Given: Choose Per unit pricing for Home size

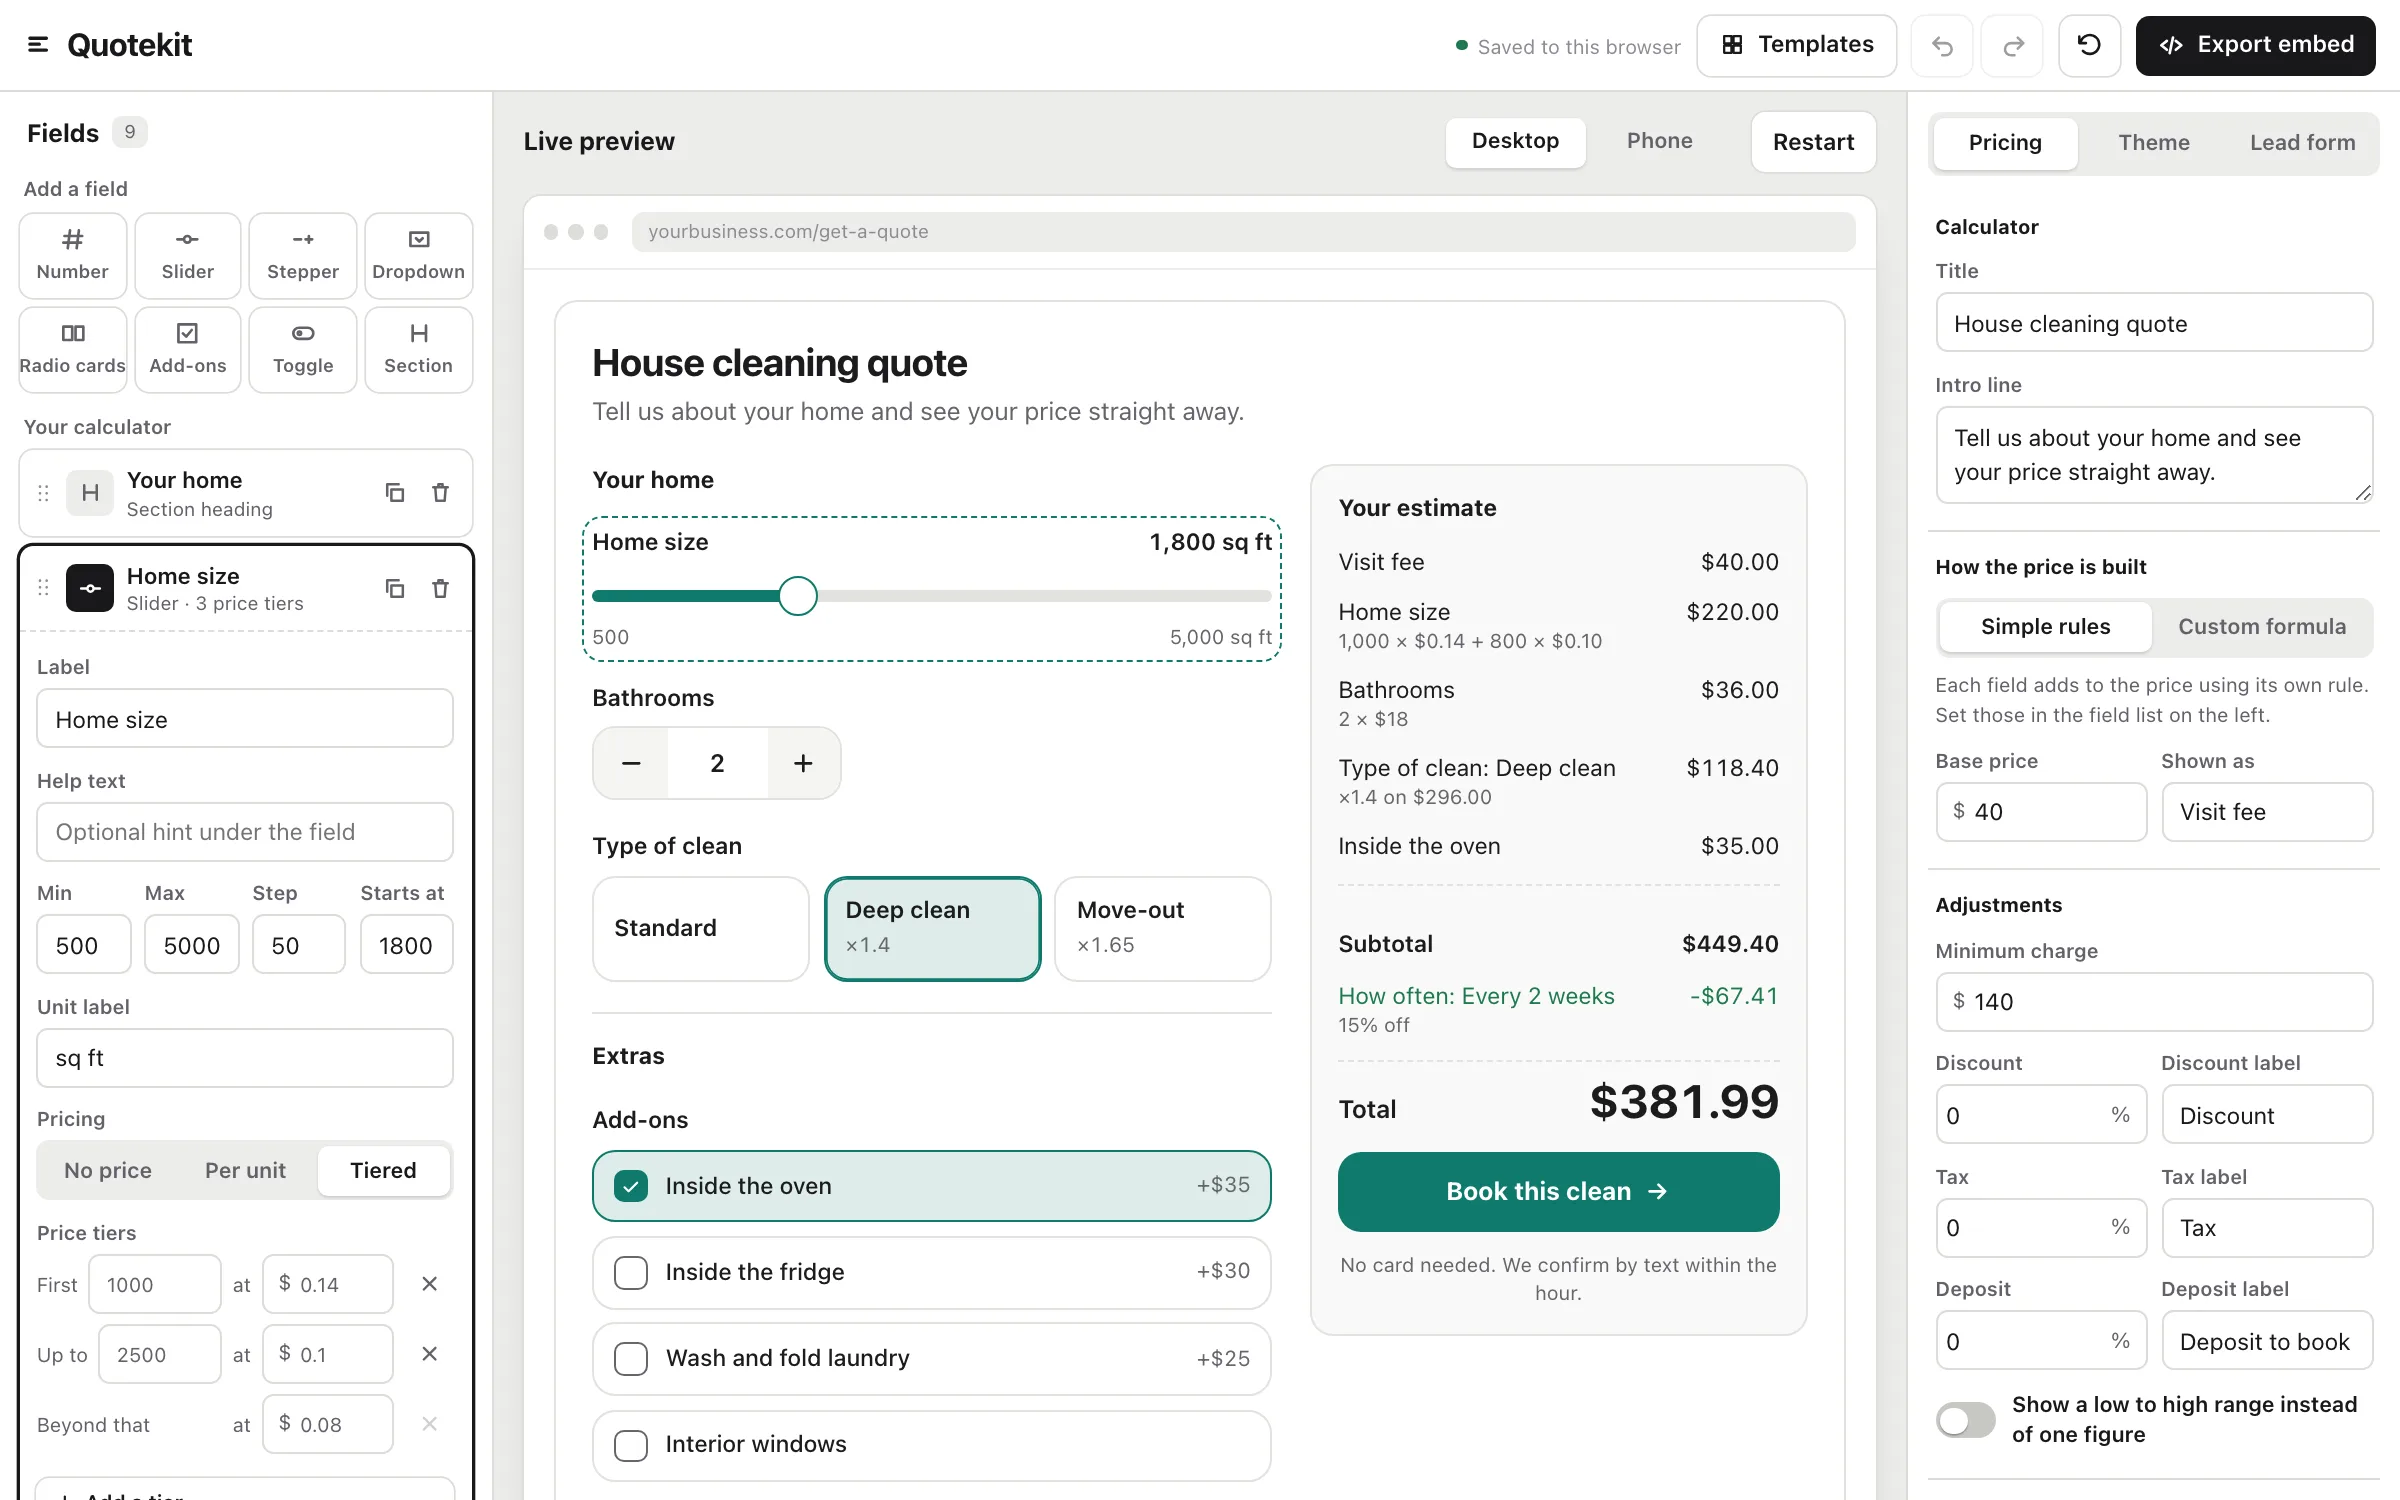Looking at the screenshot, I should tap(245, 1170).
